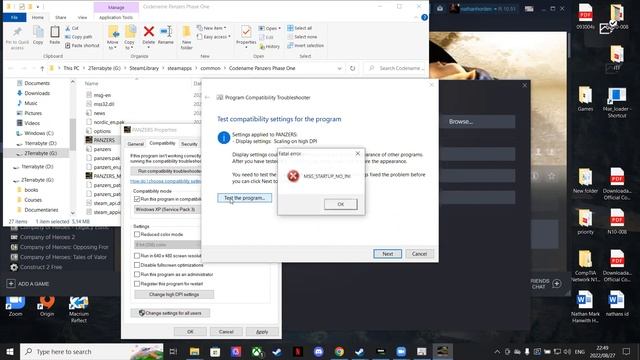Toggle Run this program in compatibility mode
The image size is (640, 360).
(x=137, y=199)
